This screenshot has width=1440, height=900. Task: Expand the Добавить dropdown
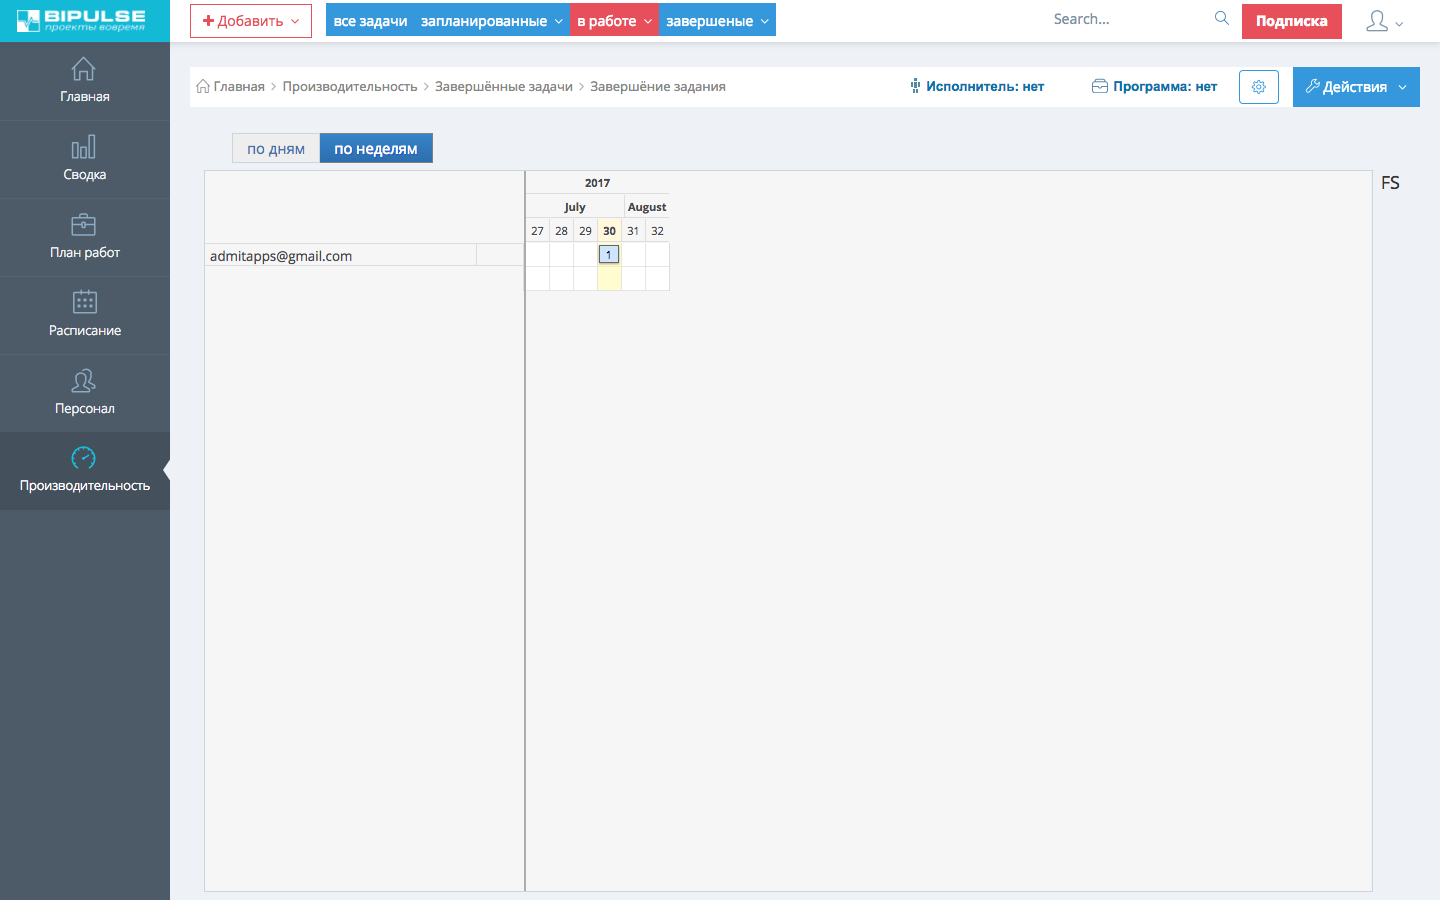(x=251, y=21)
